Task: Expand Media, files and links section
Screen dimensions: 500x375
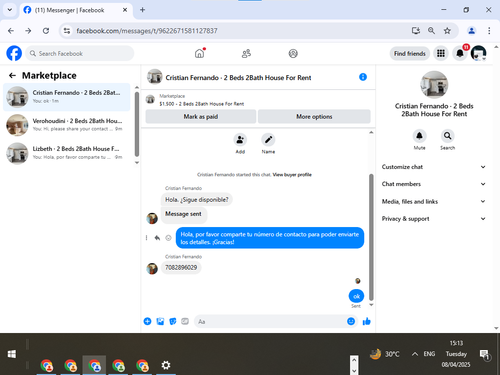Action: (434, 201)
